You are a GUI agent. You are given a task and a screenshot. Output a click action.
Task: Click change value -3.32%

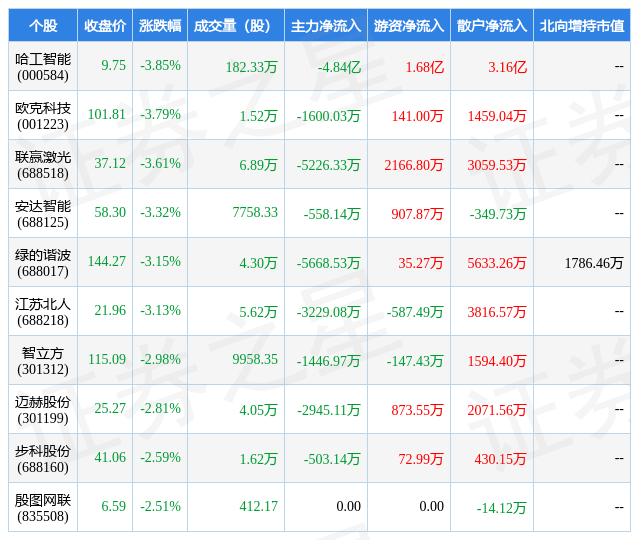(x=160, y=212)
